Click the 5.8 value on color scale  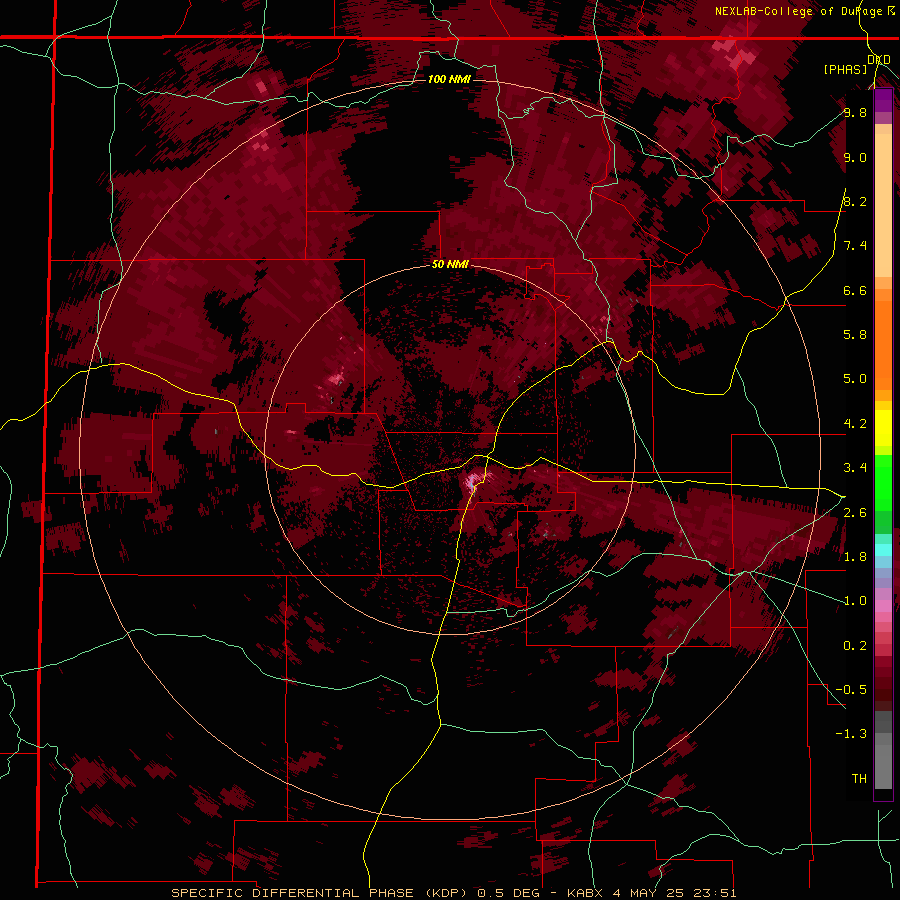[x=855, y=334]
